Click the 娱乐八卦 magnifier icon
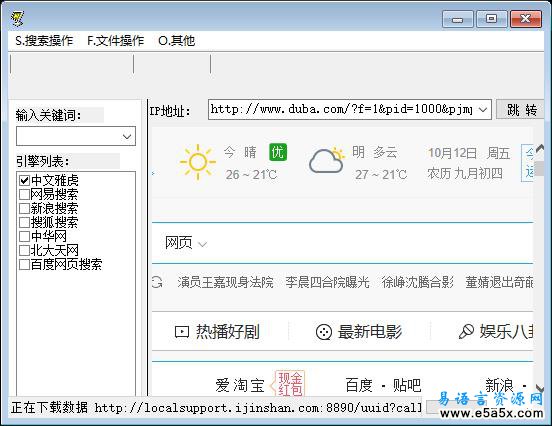This screenshot has height=426, width=552. click(x=466, y=331)
